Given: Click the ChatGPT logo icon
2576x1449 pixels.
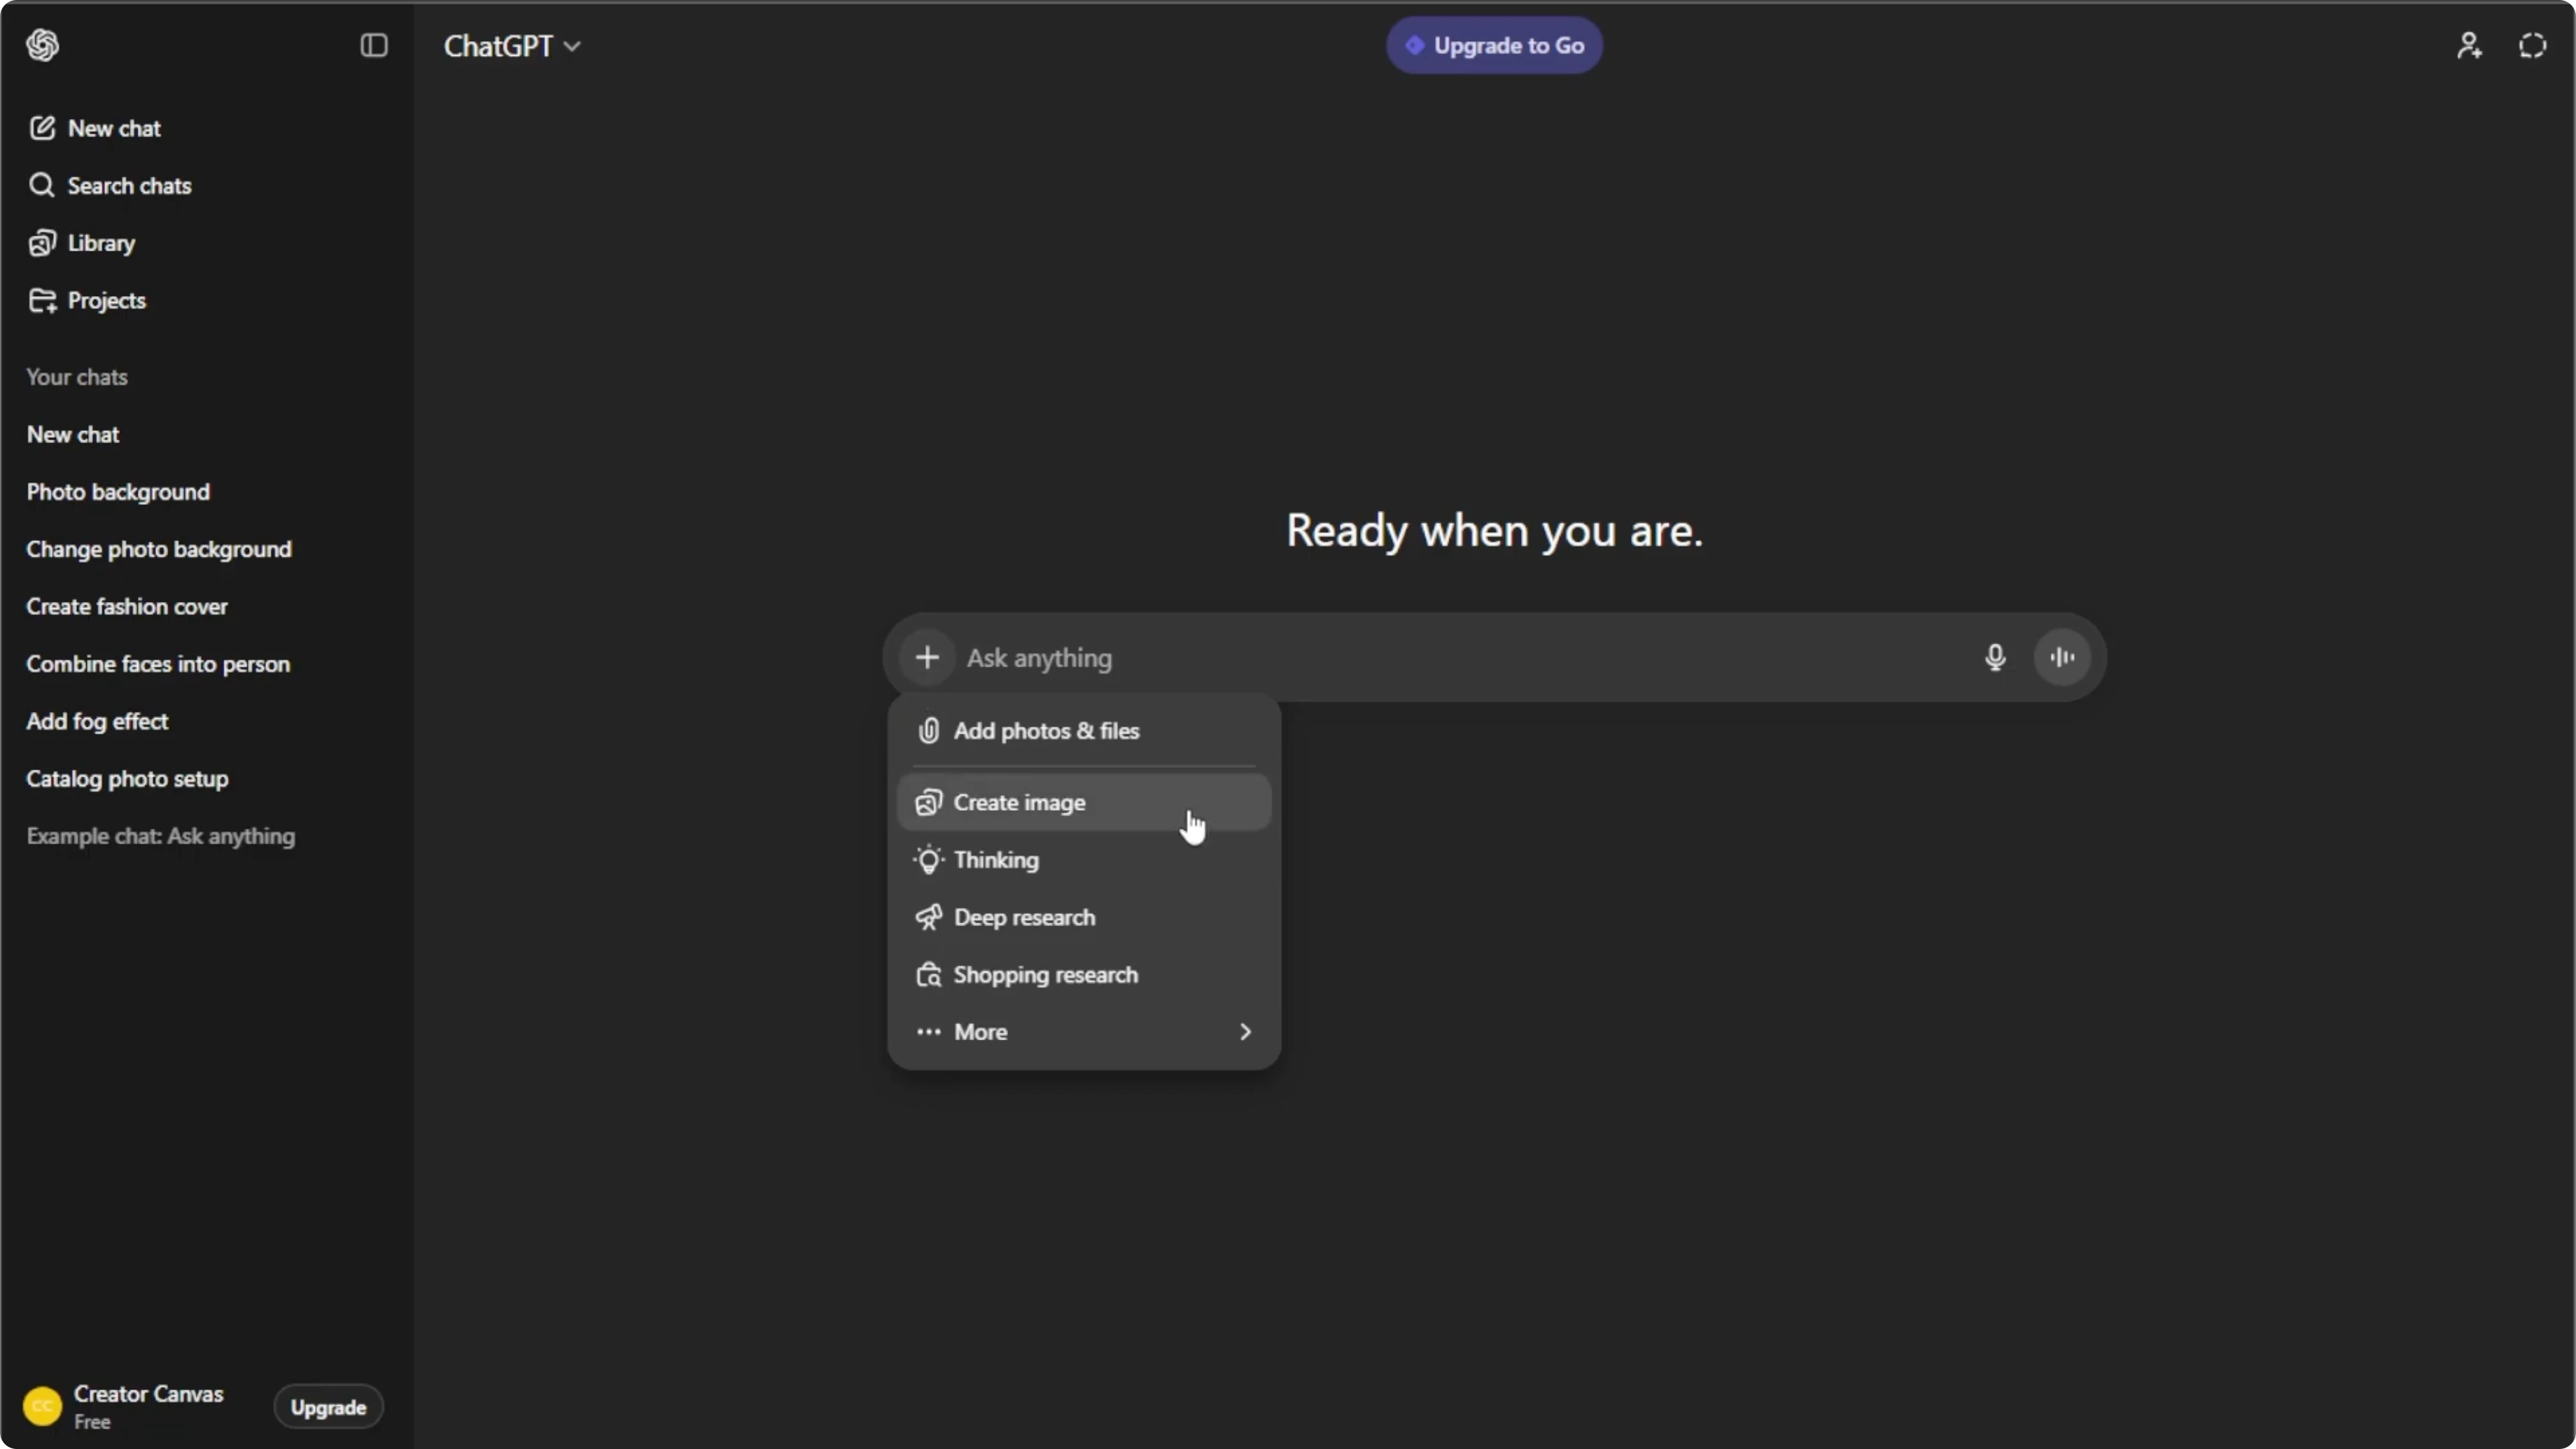Looking at the screenshot, I should [x=42, y=45].
